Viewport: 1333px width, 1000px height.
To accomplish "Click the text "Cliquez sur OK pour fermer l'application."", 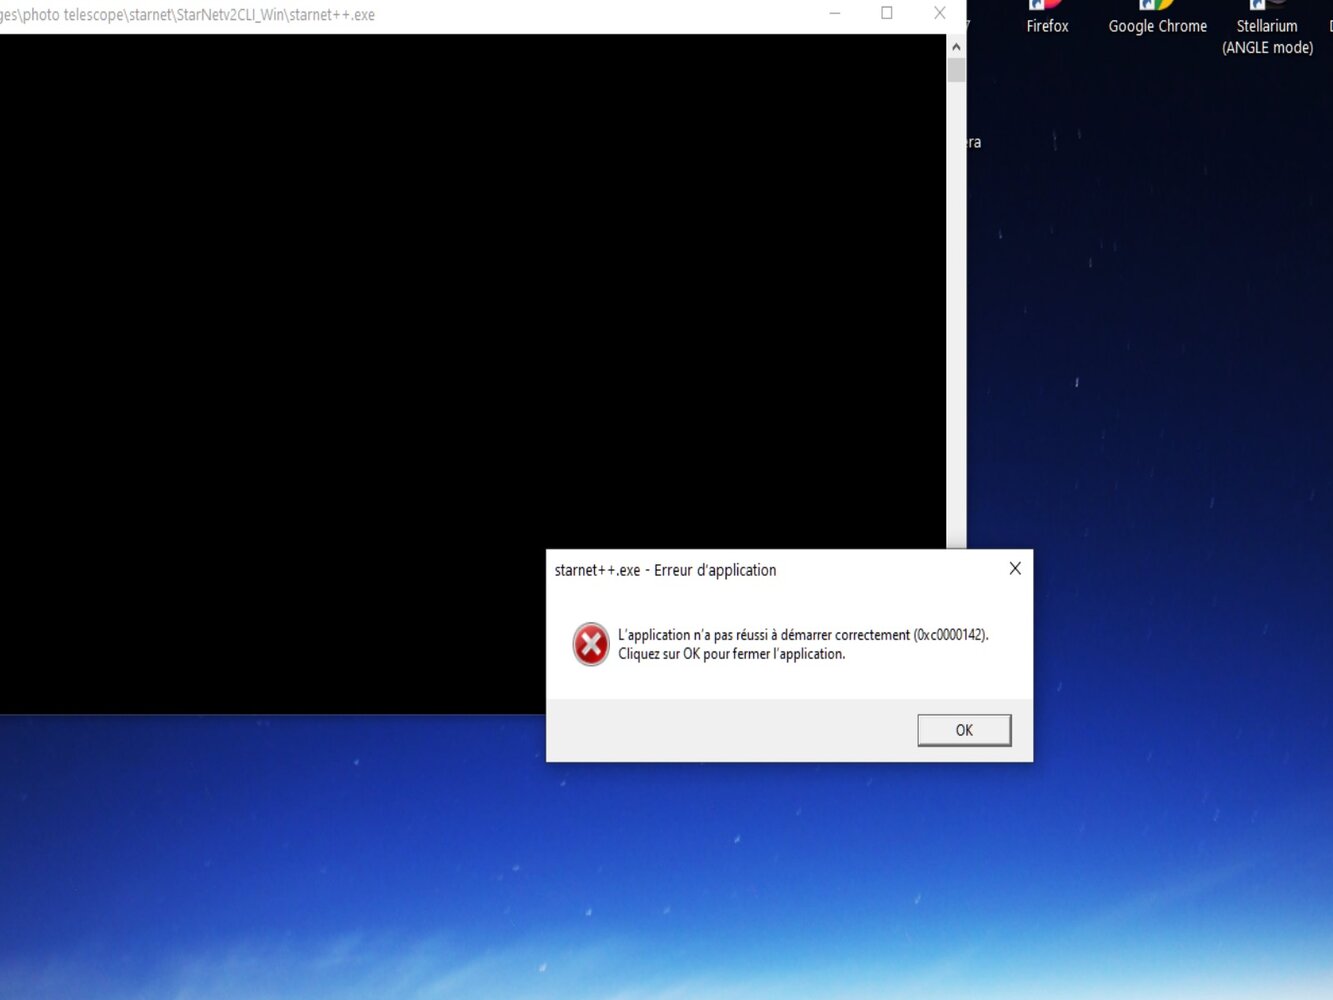I will 731,654.
